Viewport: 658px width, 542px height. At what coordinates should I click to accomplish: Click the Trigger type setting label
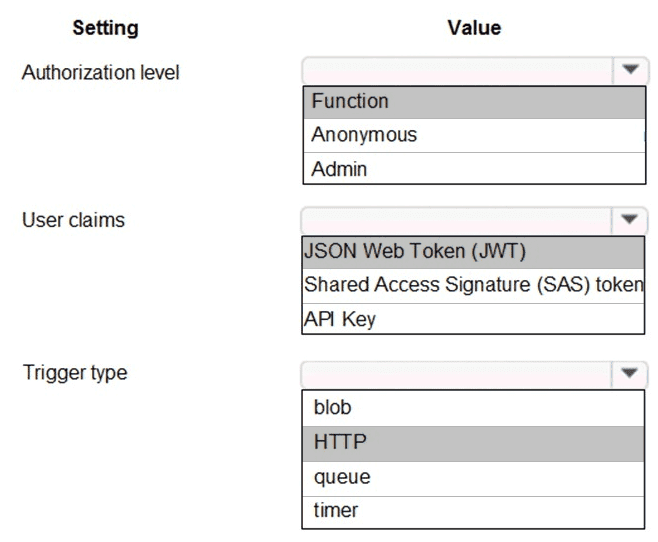(x=75, y=373)
